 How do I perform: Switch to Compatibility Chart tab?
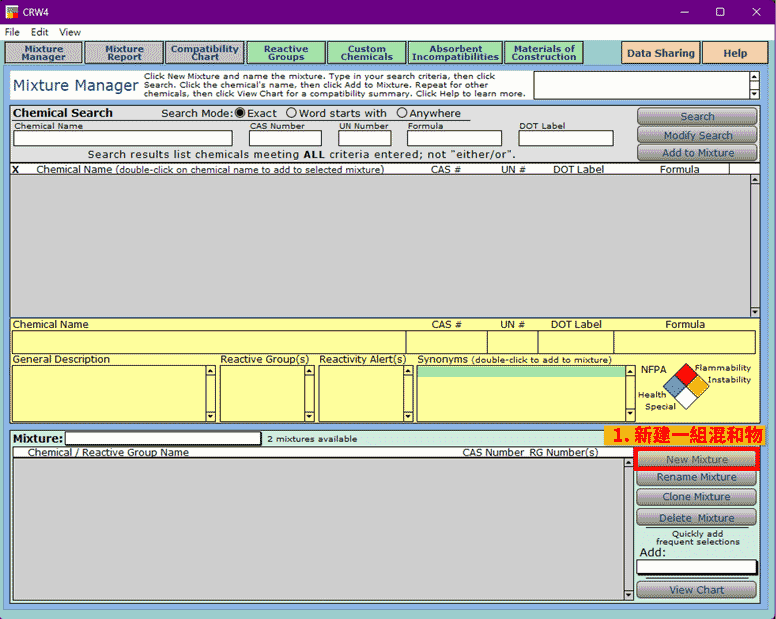pyautogui.click(x=205, y=53)
